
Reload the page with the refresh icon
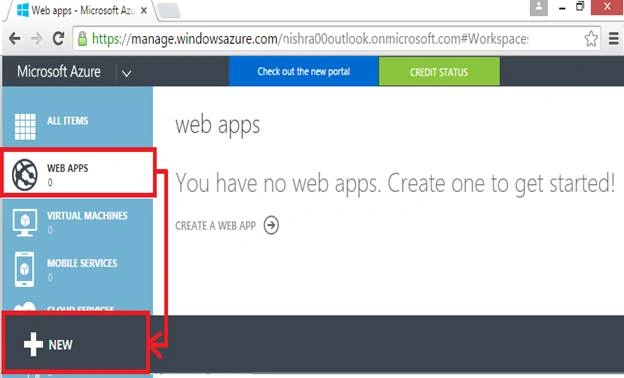[58, 39]
